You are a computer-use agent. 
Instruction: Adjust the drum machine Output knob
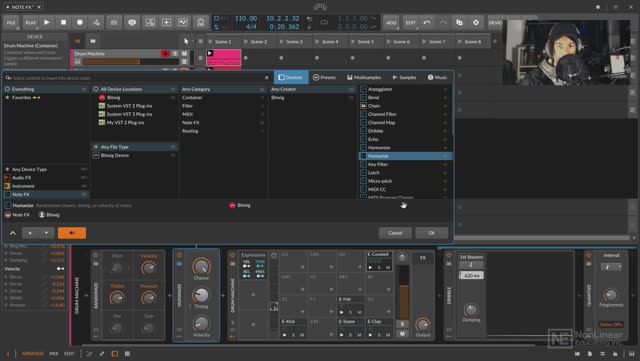pos(423,325)
